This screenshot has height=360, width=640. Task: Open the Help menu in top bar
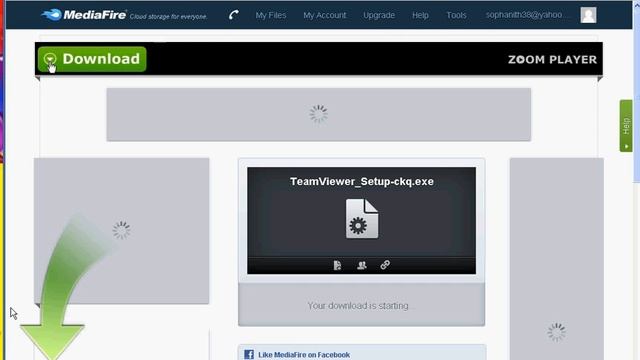click(420, 15)
